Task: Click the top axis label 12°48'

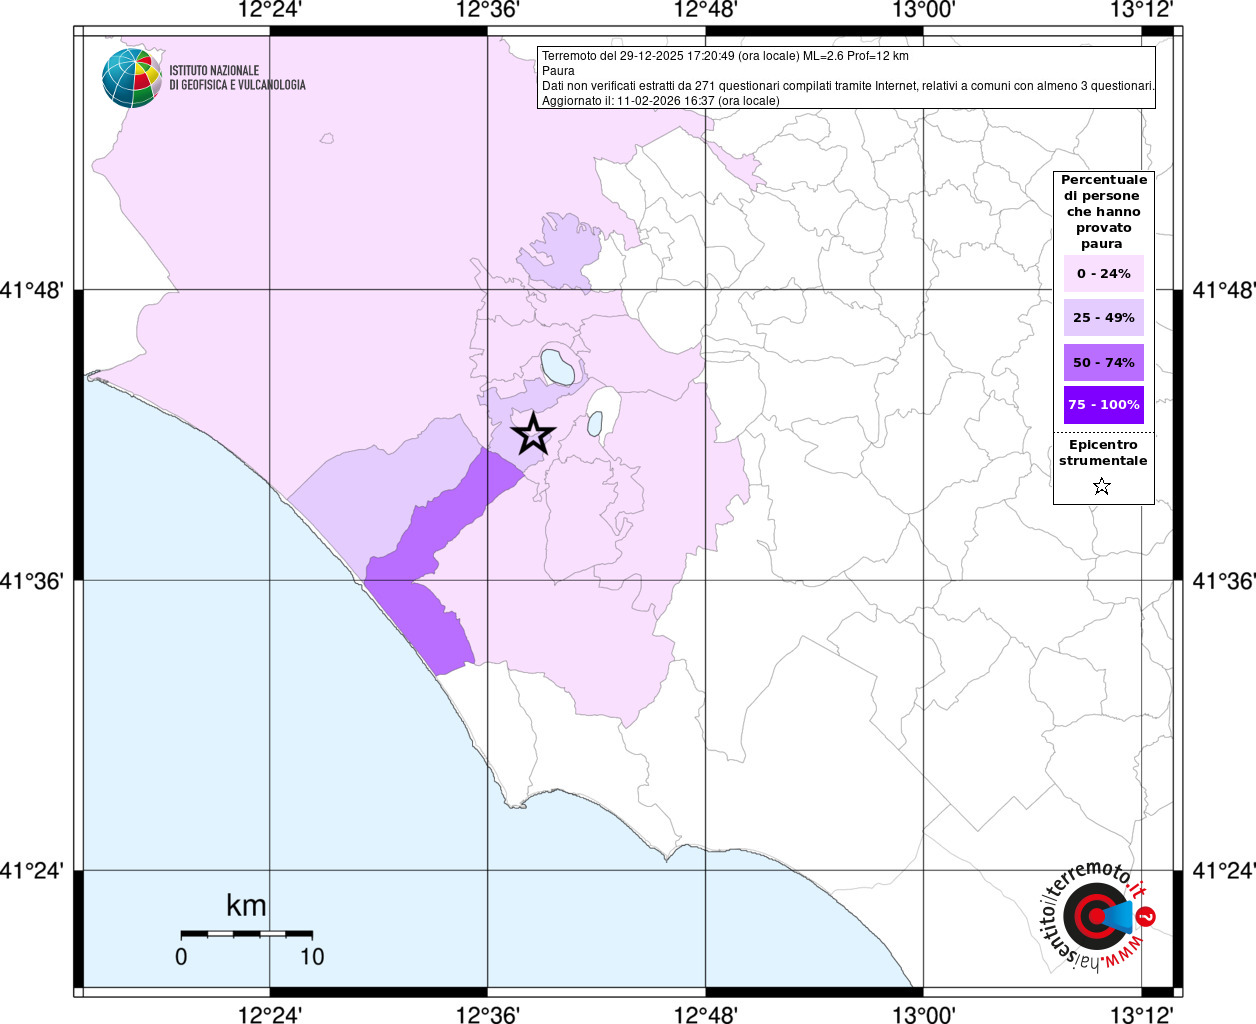Action: [706, 10]
